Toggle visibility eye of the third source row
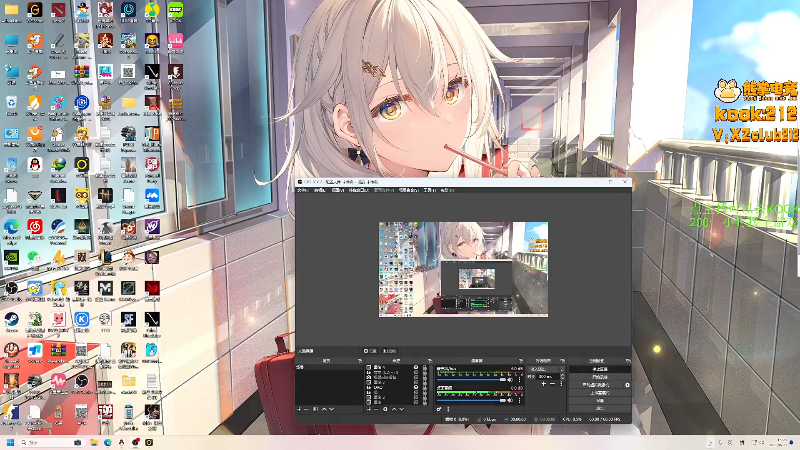This screenshot has height=450, width=800. coord(416,378)
